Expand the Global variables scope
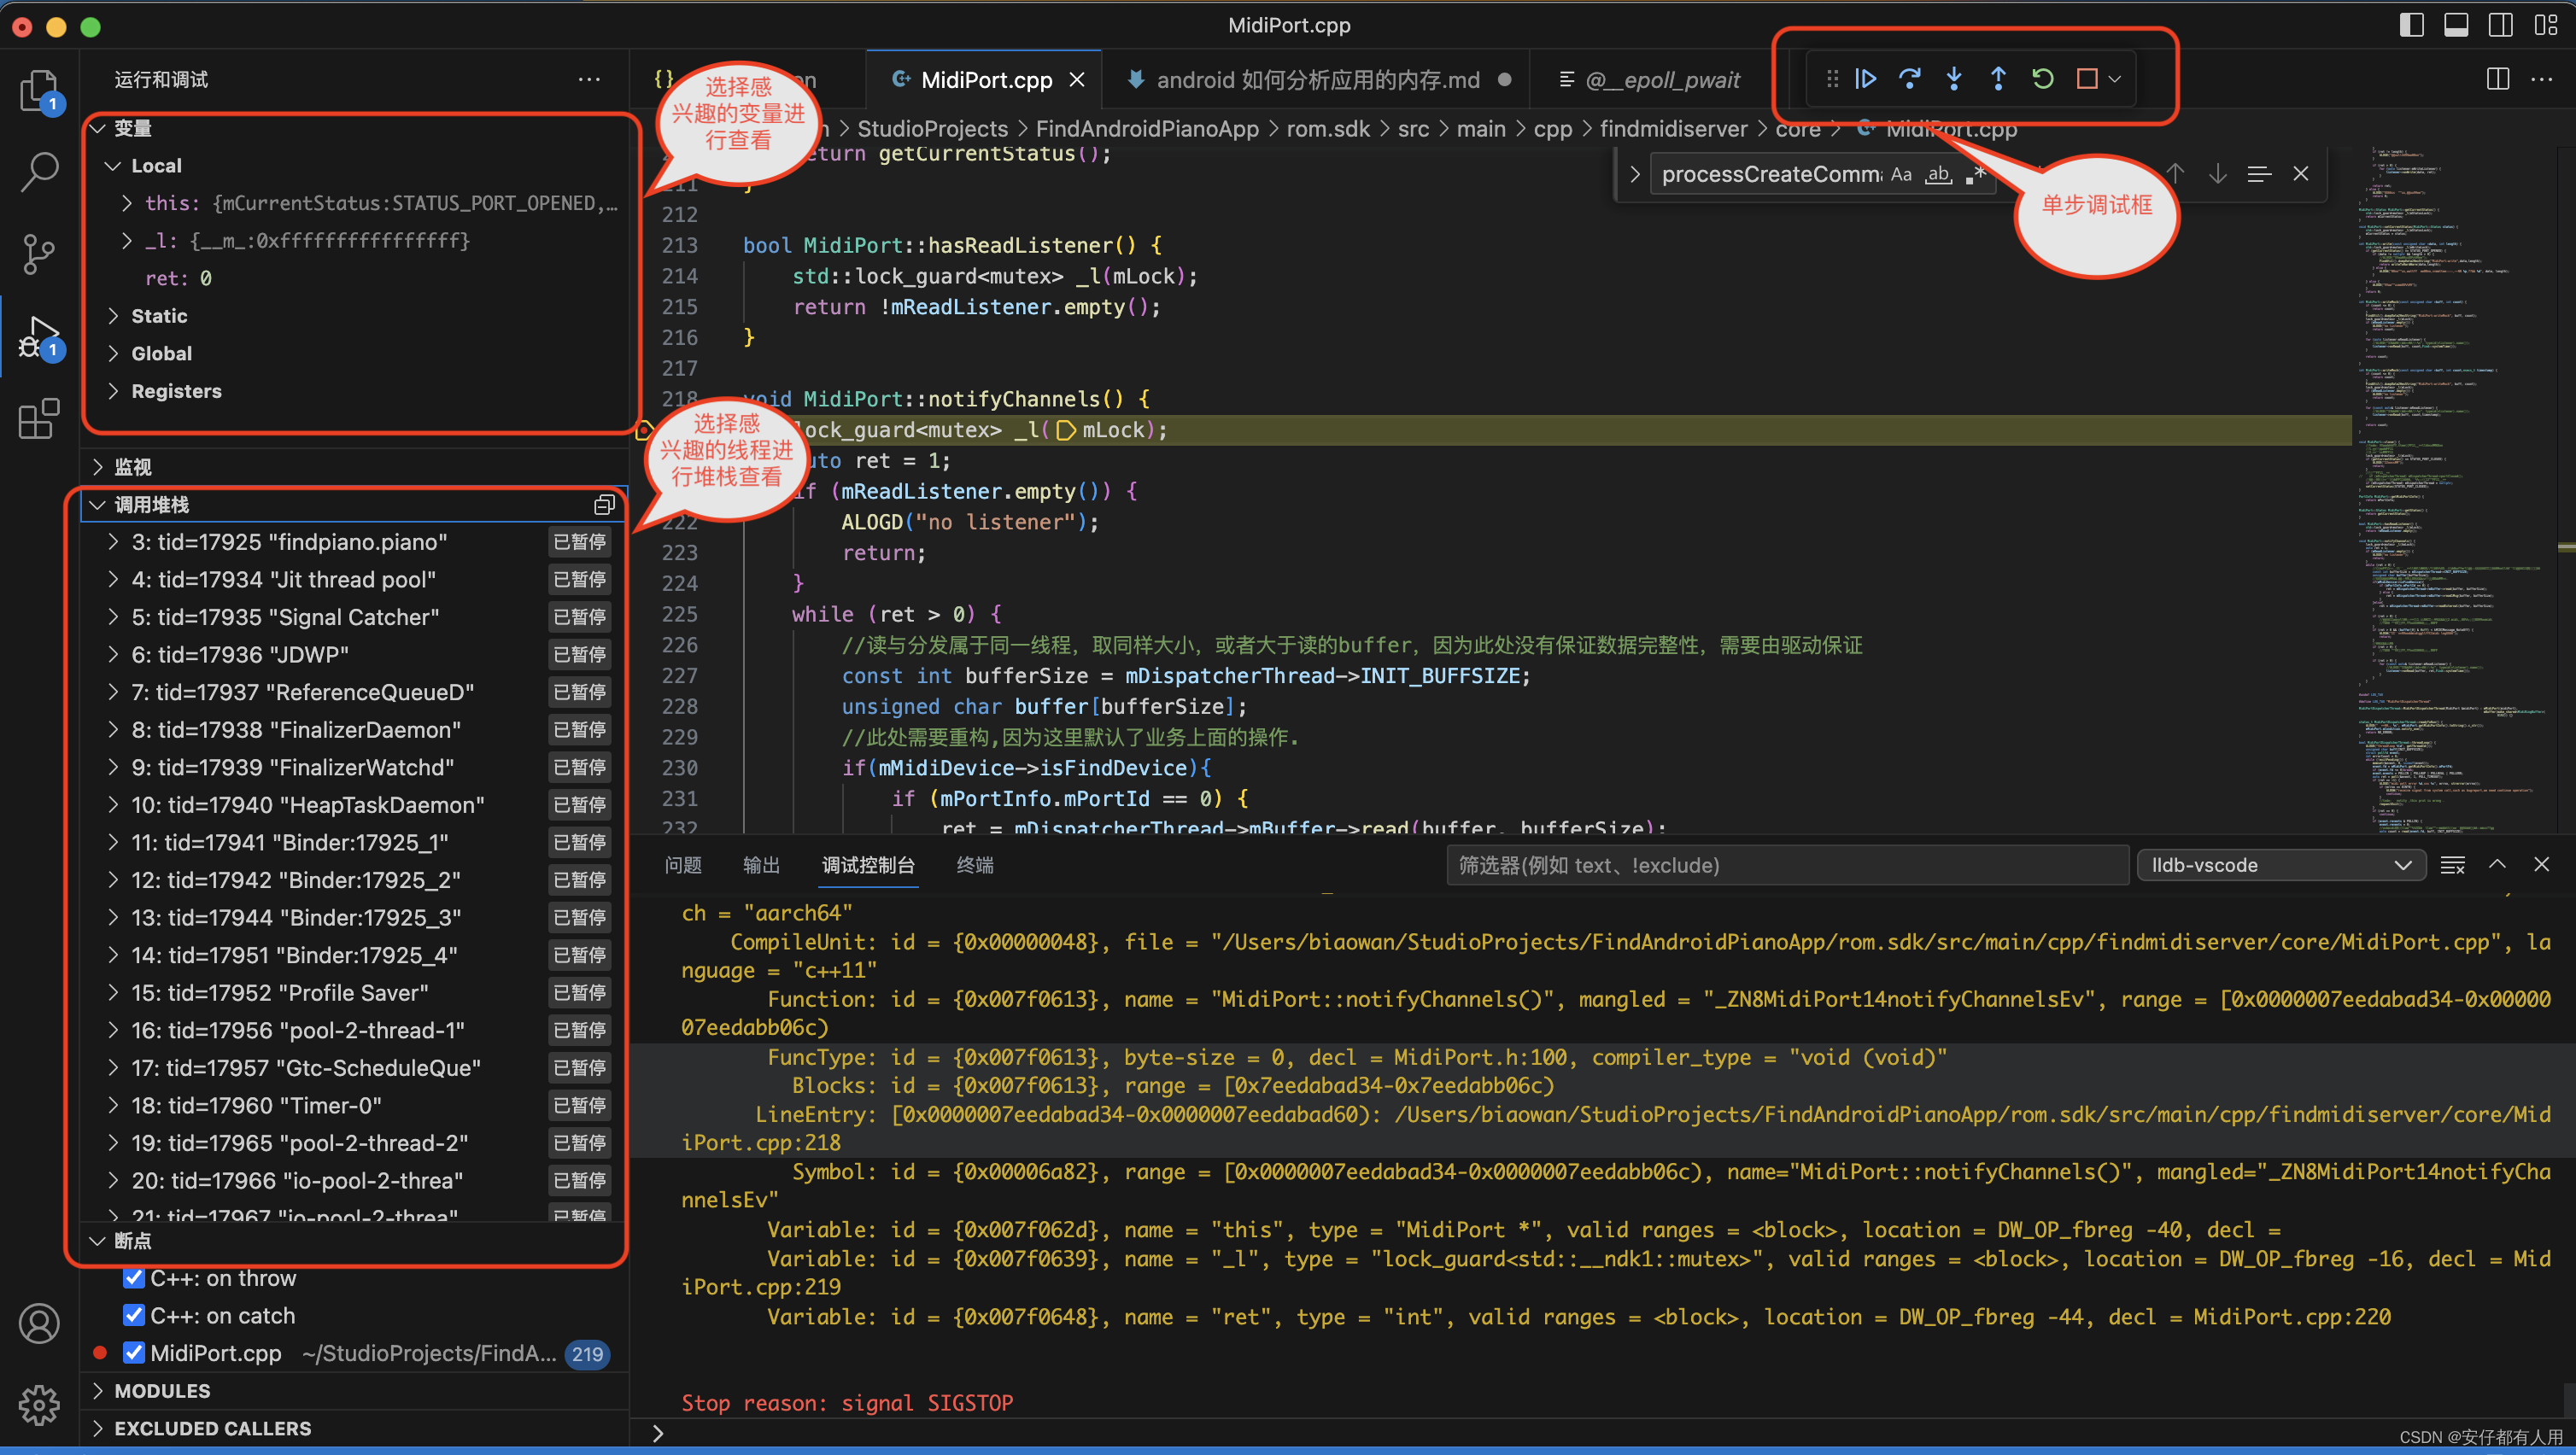2576x1455 pixels. pyautogui.click(x=114, y=354)
